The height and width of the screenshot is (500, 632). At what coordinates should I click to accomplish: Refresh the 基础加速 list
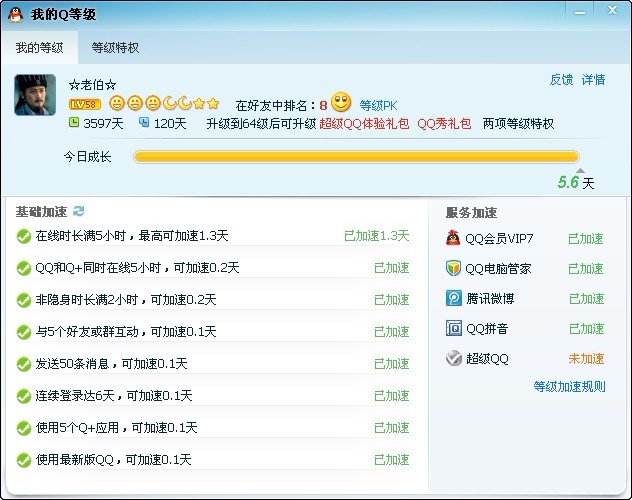tap(79, 211)
